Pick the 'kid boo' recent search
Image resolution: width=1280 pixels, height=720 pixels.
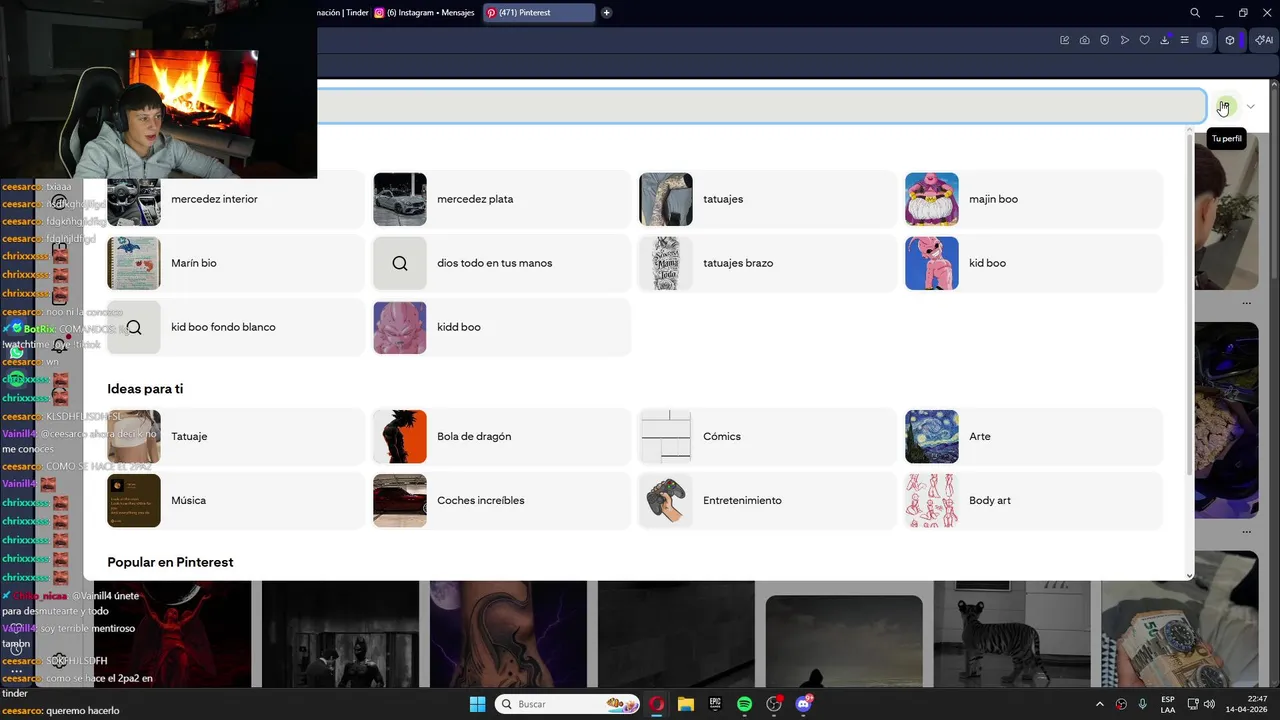[1034, 263]
